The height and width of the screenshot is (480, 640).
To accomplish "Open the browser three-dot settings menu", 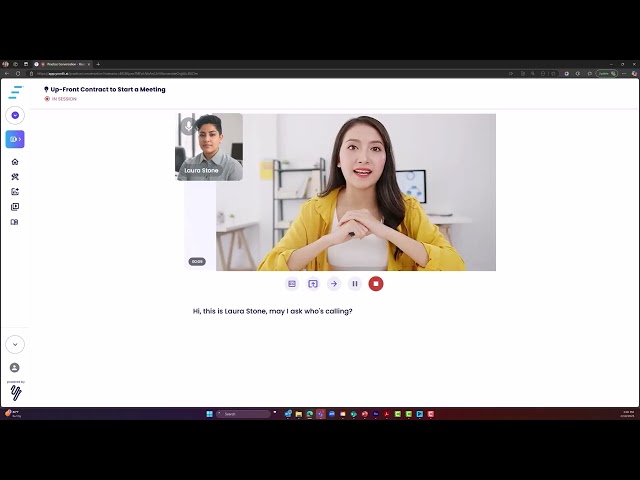I will (x=624, y=73).
